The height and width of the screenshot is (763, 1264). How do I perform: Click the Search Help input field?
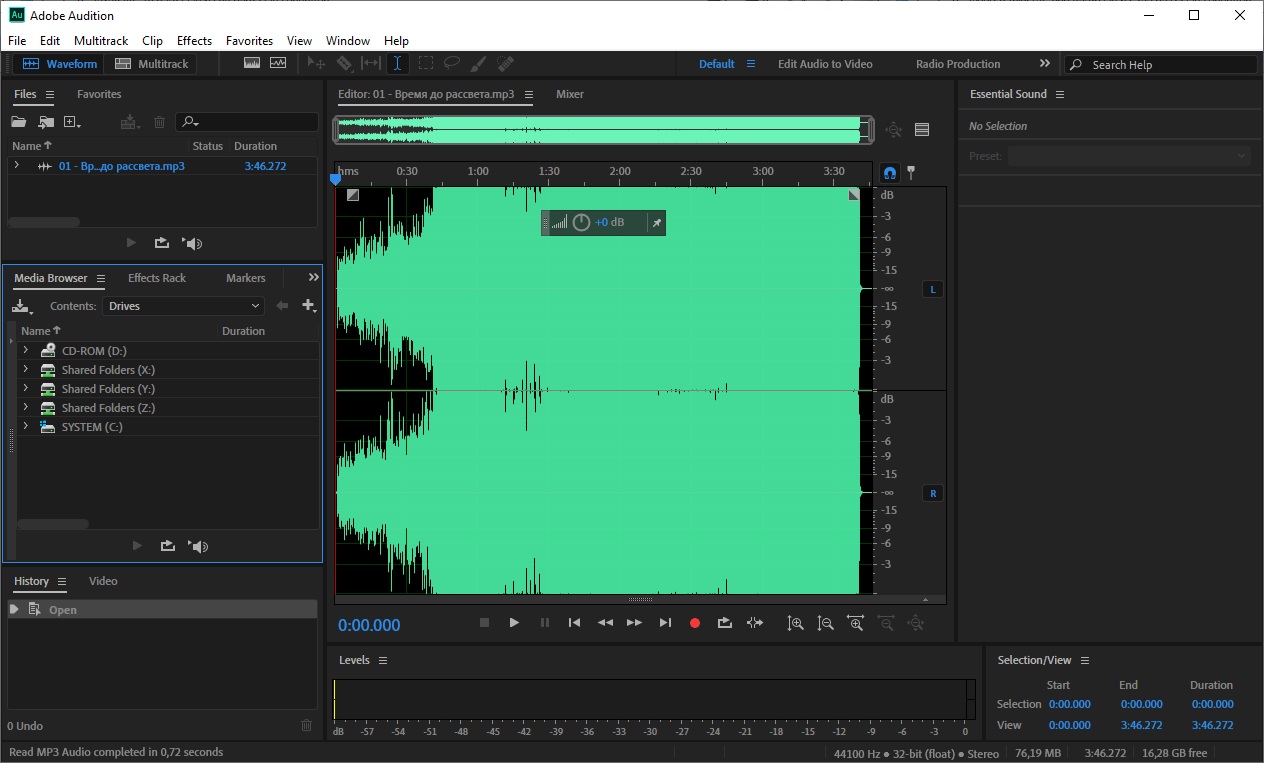tap(1170, 65)
